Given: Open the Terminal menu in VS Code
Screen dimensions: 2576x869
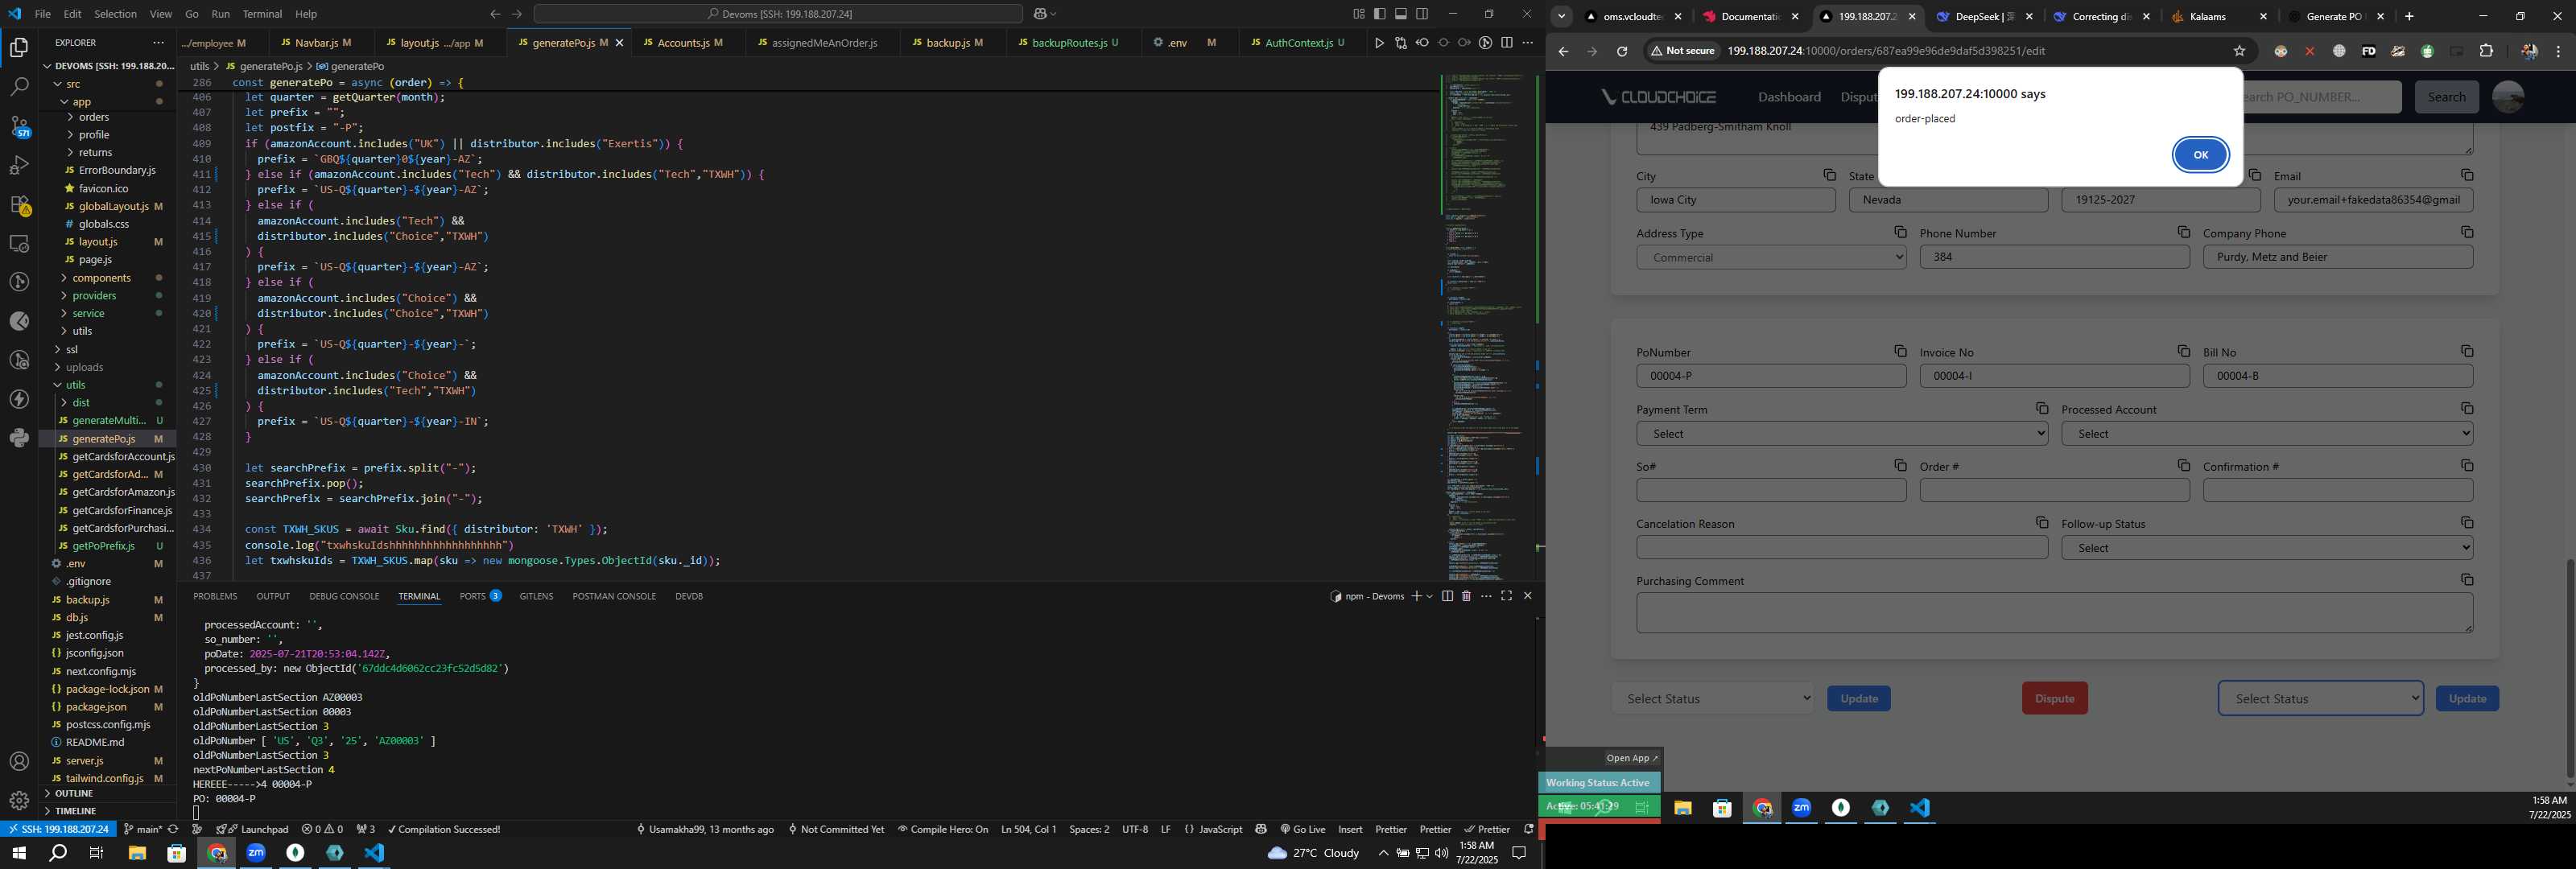Looking at the screenshot, I should [x=262, y=14].
